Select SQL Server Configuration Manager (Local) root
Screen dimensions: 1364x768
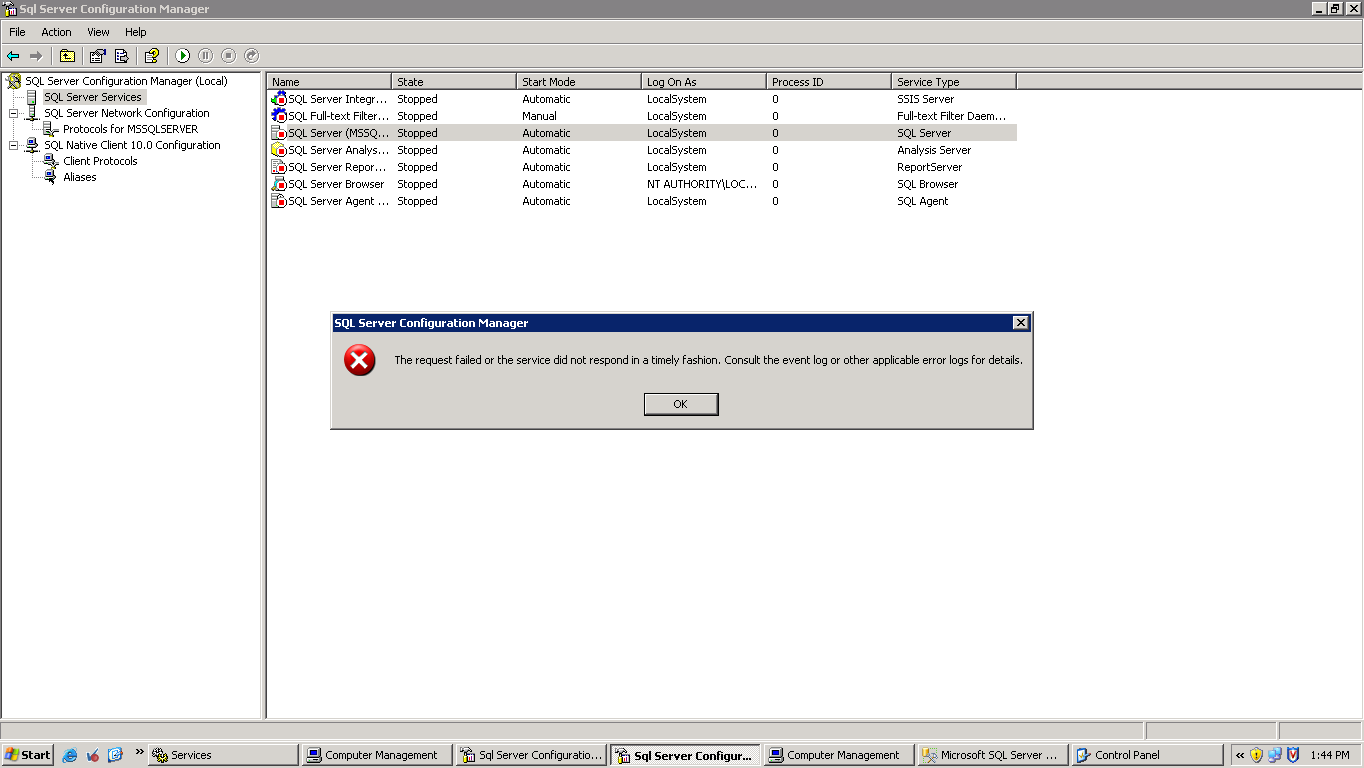coord(126,81)
